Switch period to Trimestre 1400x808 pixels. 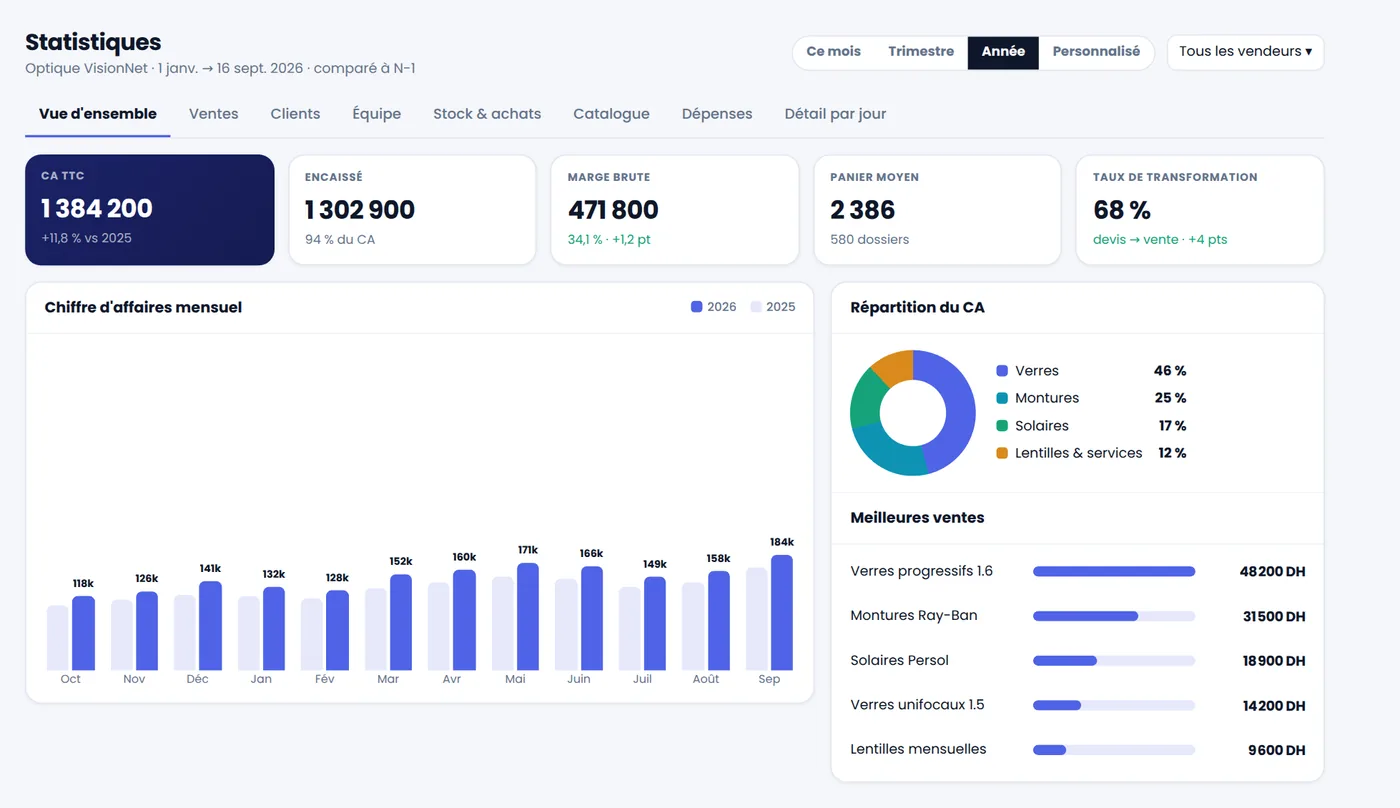921,52
